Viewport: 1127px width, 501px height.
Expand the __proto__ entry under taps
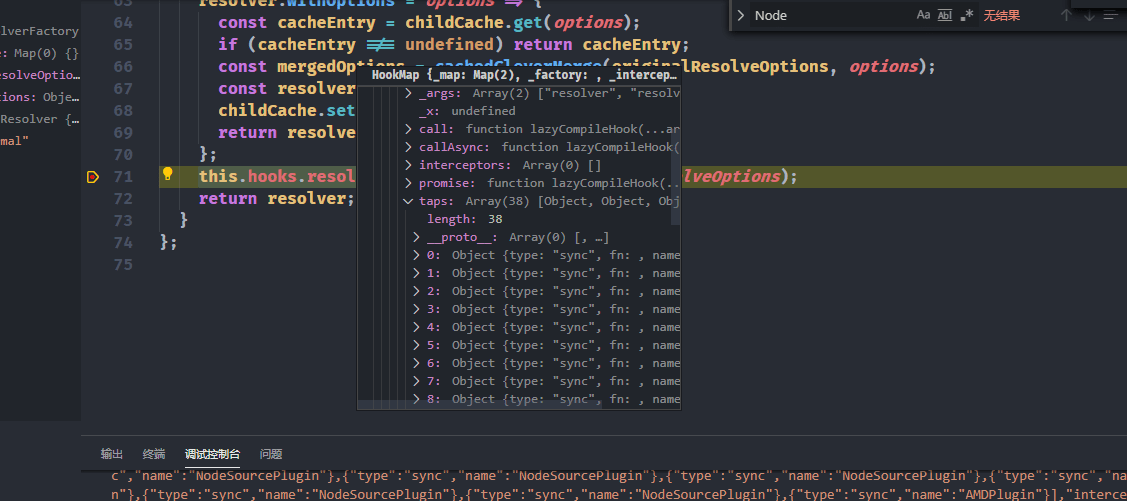417,237
